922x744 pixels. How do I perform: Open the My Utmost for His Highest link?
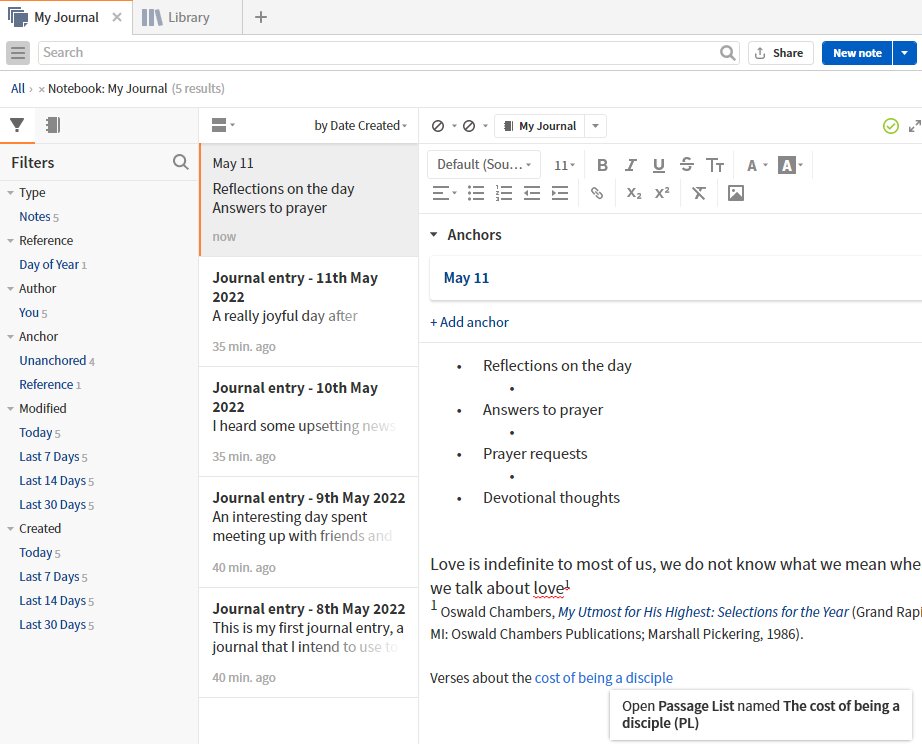click(x=703, y=612)
